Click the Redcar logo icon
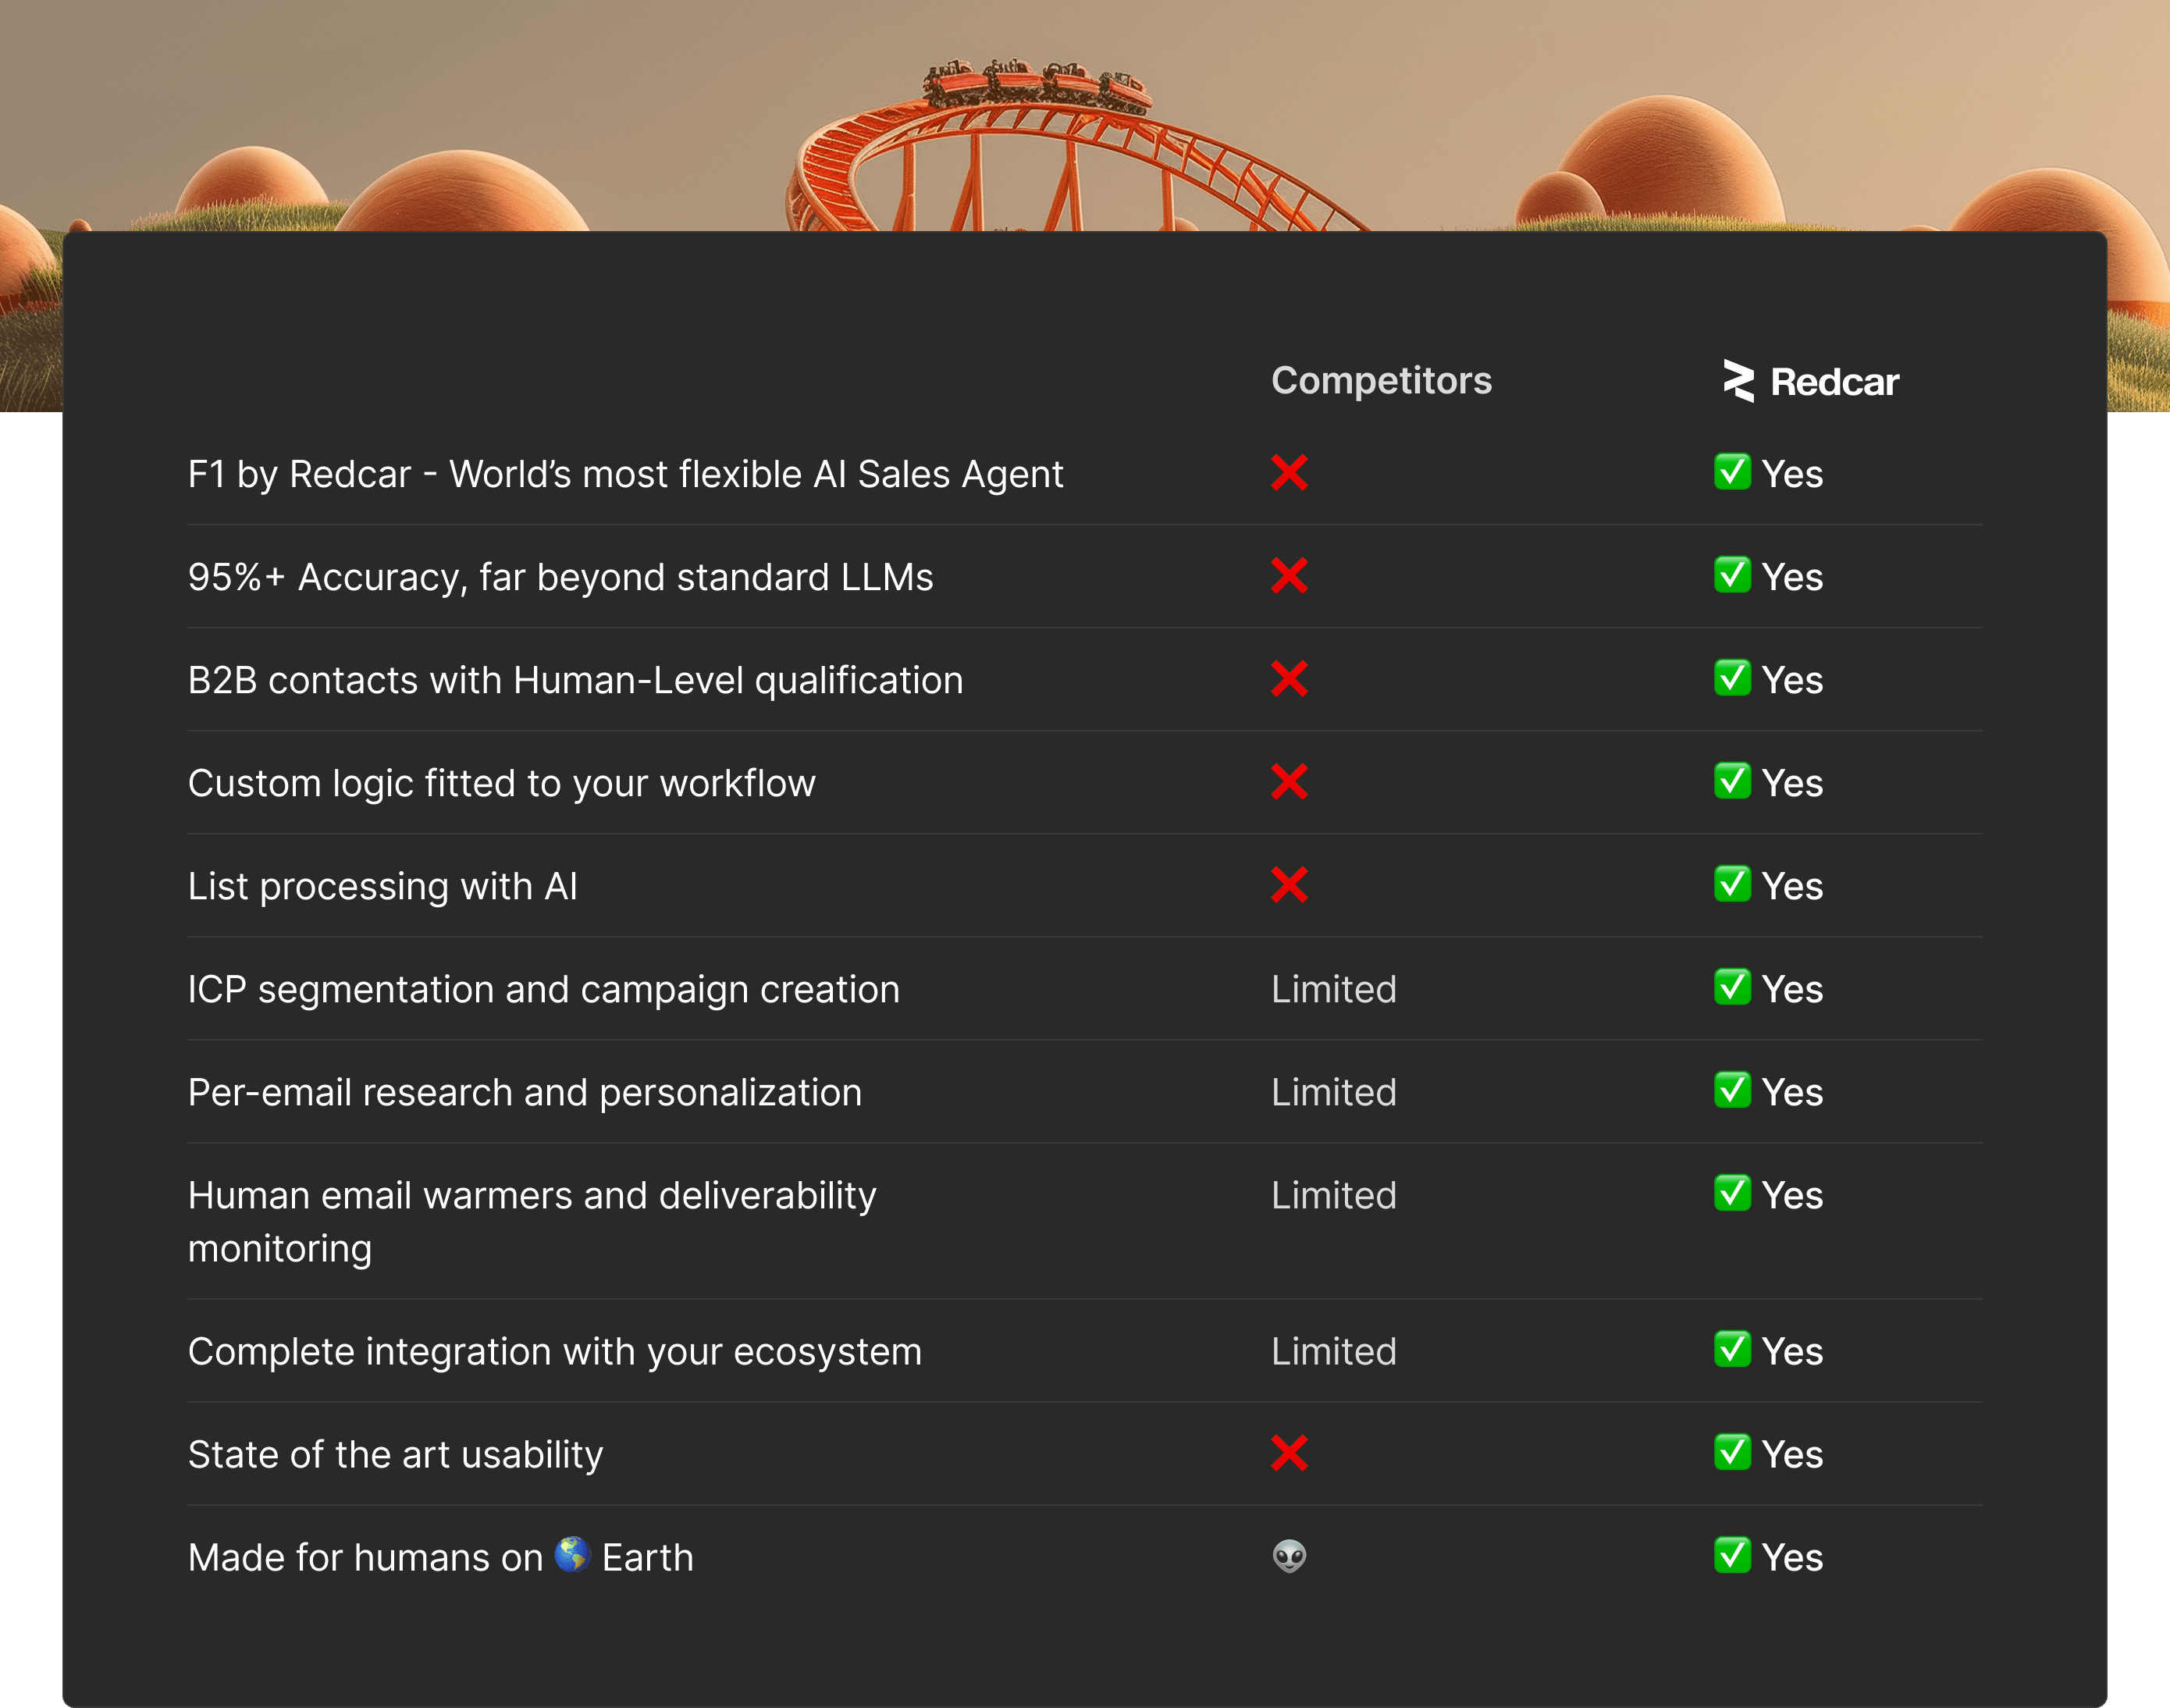This screenshot has width=2170, height=1708. click(1738, 381)
